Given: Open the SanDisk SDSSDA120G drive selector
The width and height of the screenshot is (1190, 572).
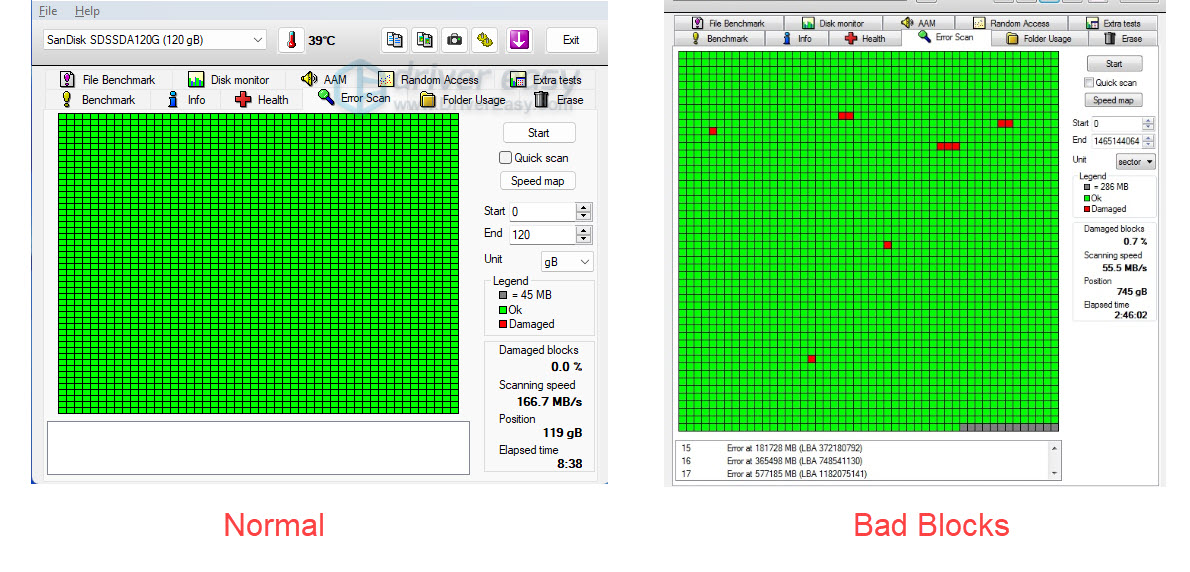Looking at the screenshot, I should pyautogui.click(x=155, y=40).
